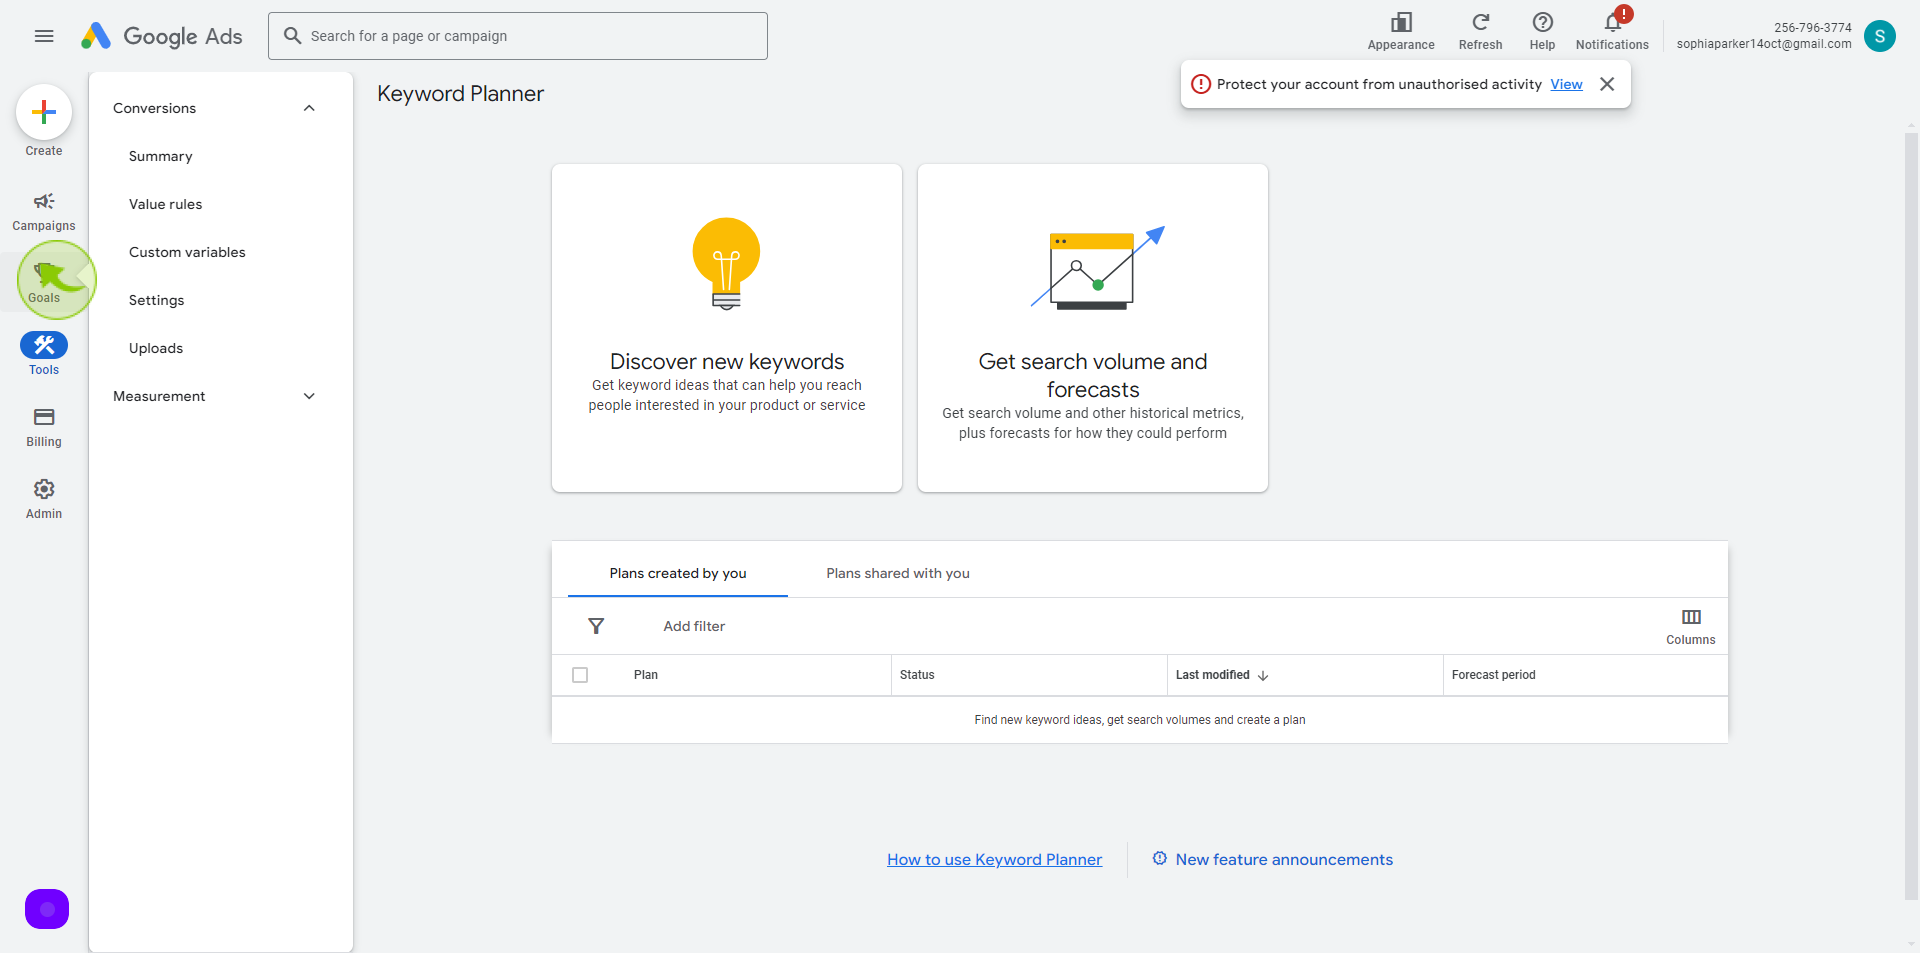Refresh the page data
Viewport: 1920px width, 953px height.
(x=1480, y=31)
